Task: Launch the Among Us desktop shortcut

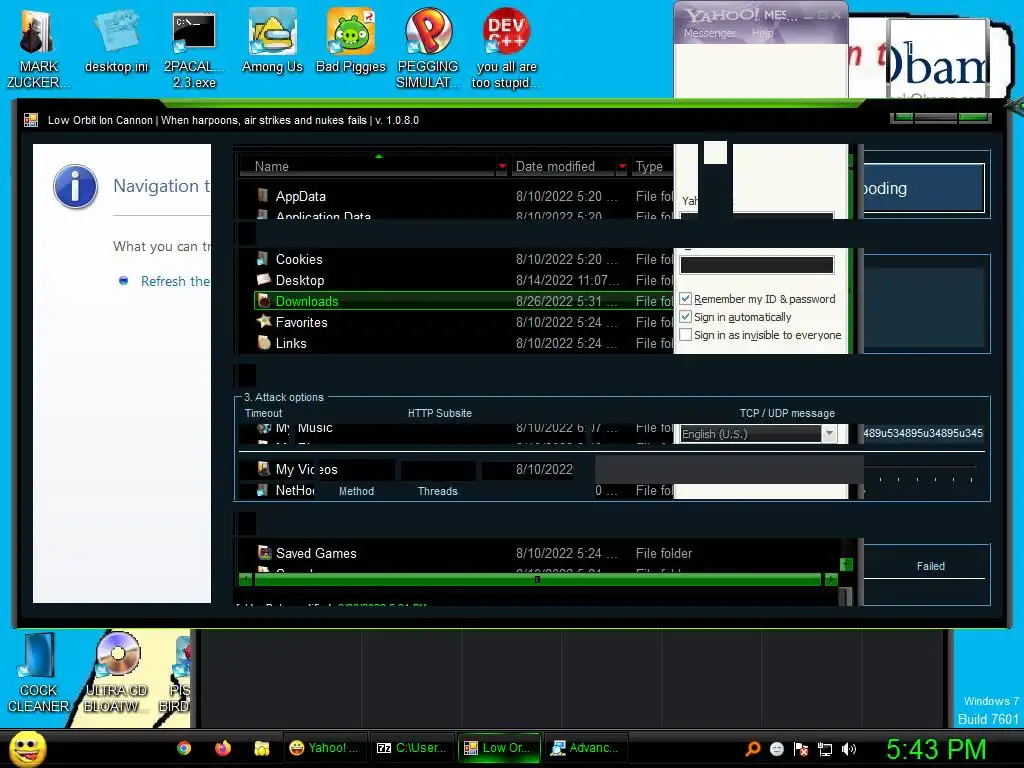Action: pos(272,42)
